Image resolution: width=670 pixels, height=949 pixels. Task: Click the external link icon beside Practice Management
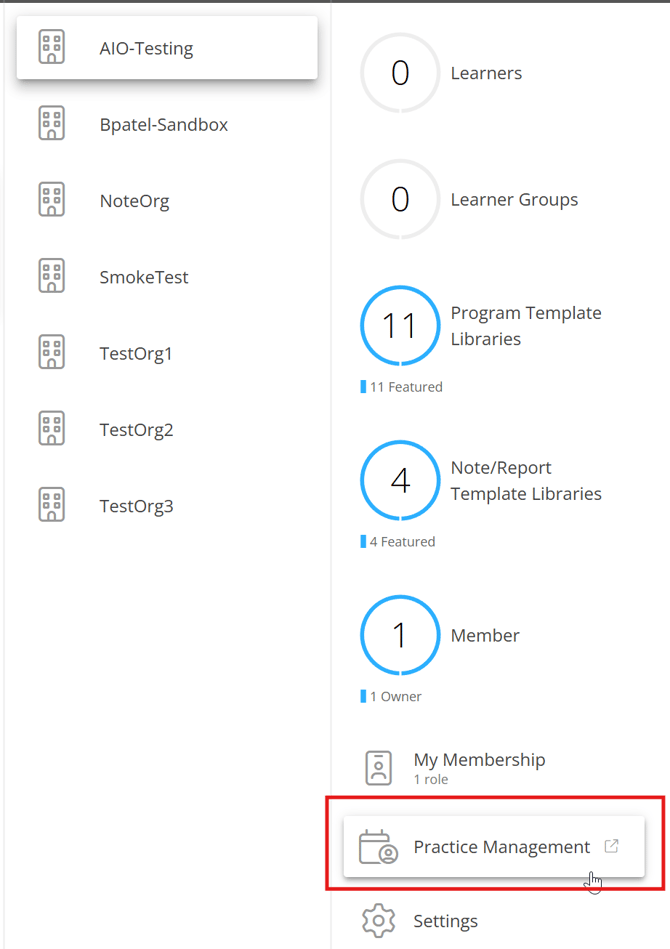click(x=612, y=846)
